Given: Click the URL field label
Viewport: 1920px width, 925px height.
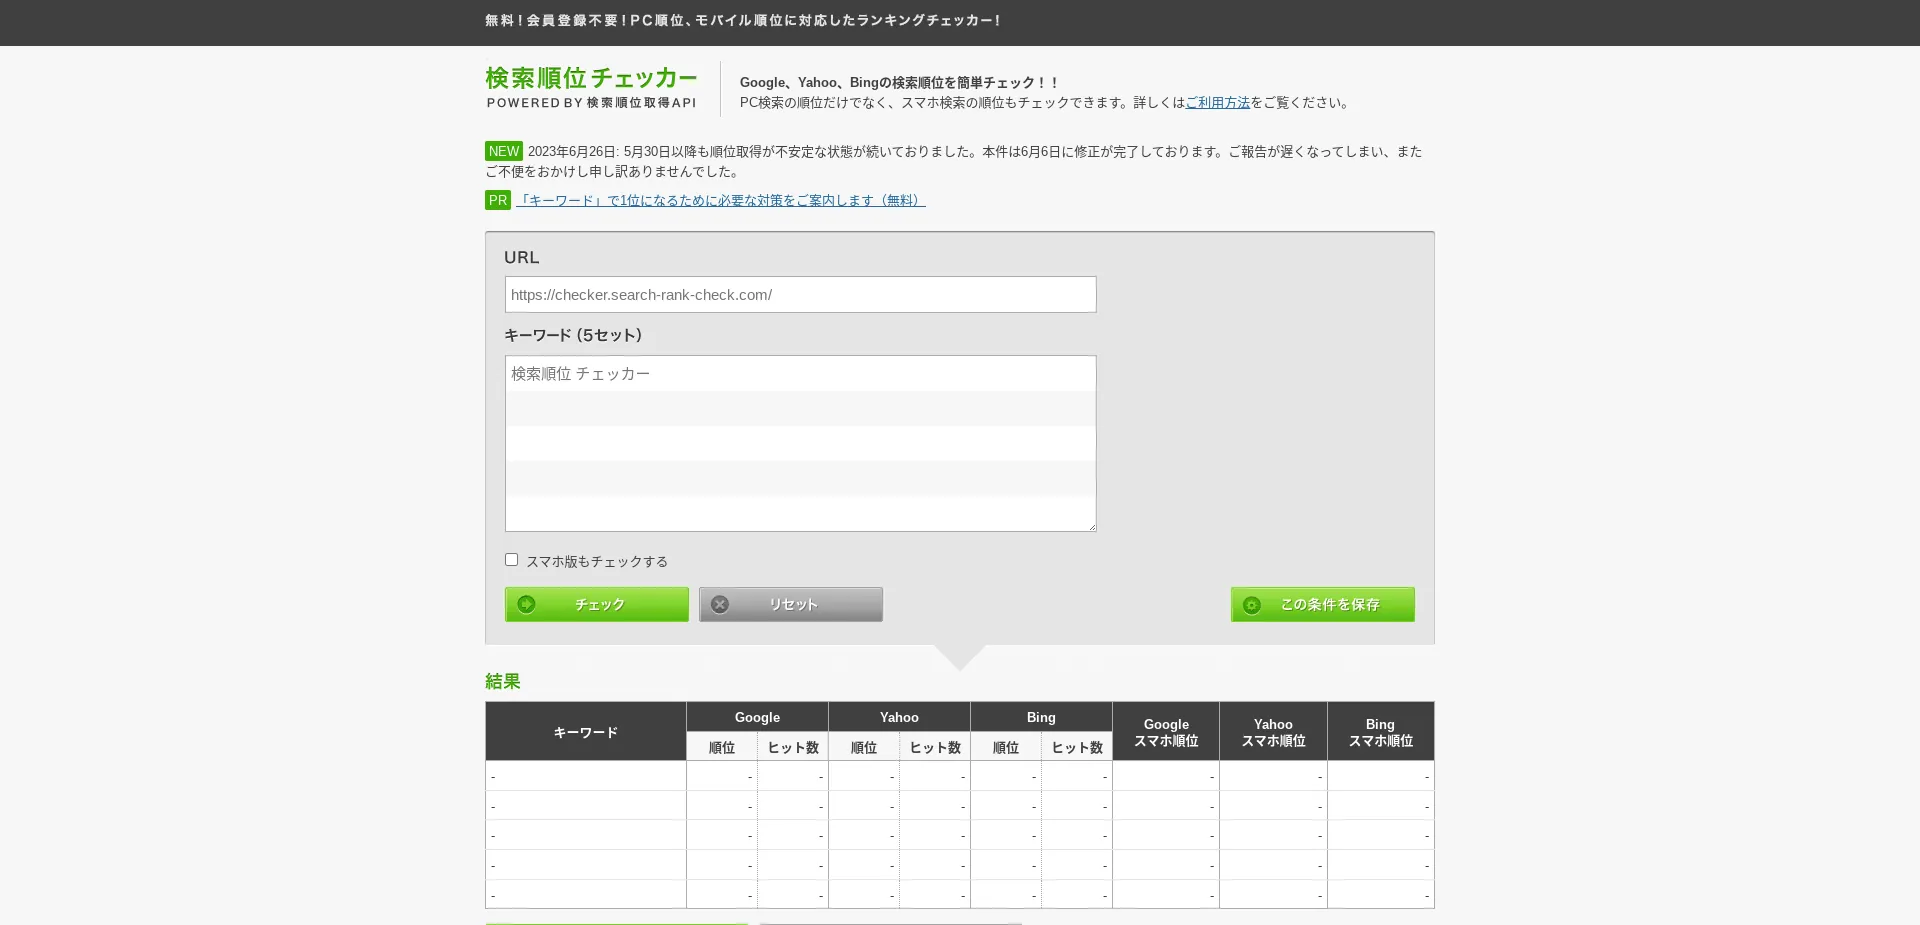Looking at the screenshot, I should pos(522,257).
